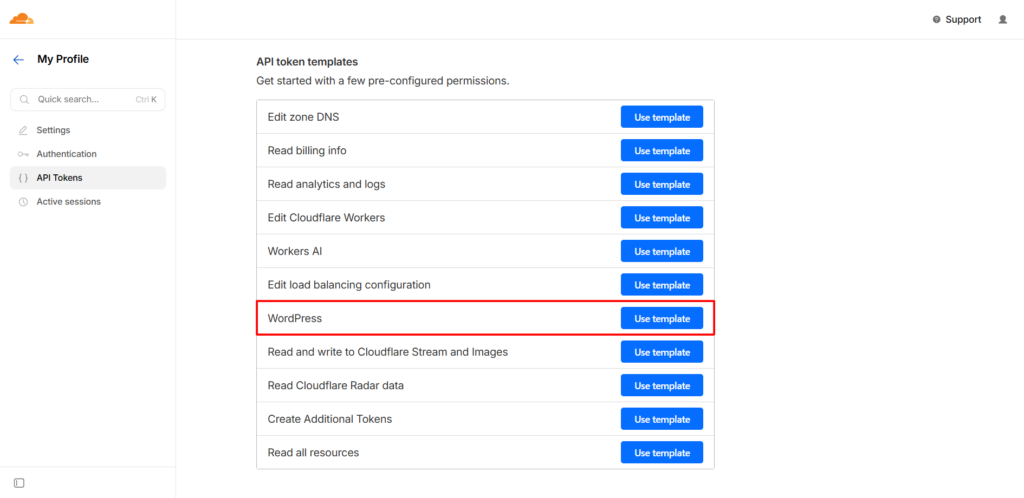Use template for Read billing info
This screenshot has width=1024, height=498.
[x=662, y=151]
